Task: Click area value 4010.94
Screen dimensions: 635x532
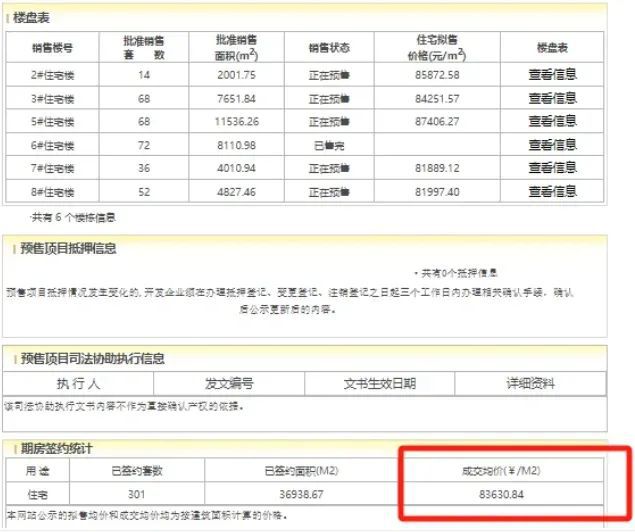Action: [x=237, y=168]
